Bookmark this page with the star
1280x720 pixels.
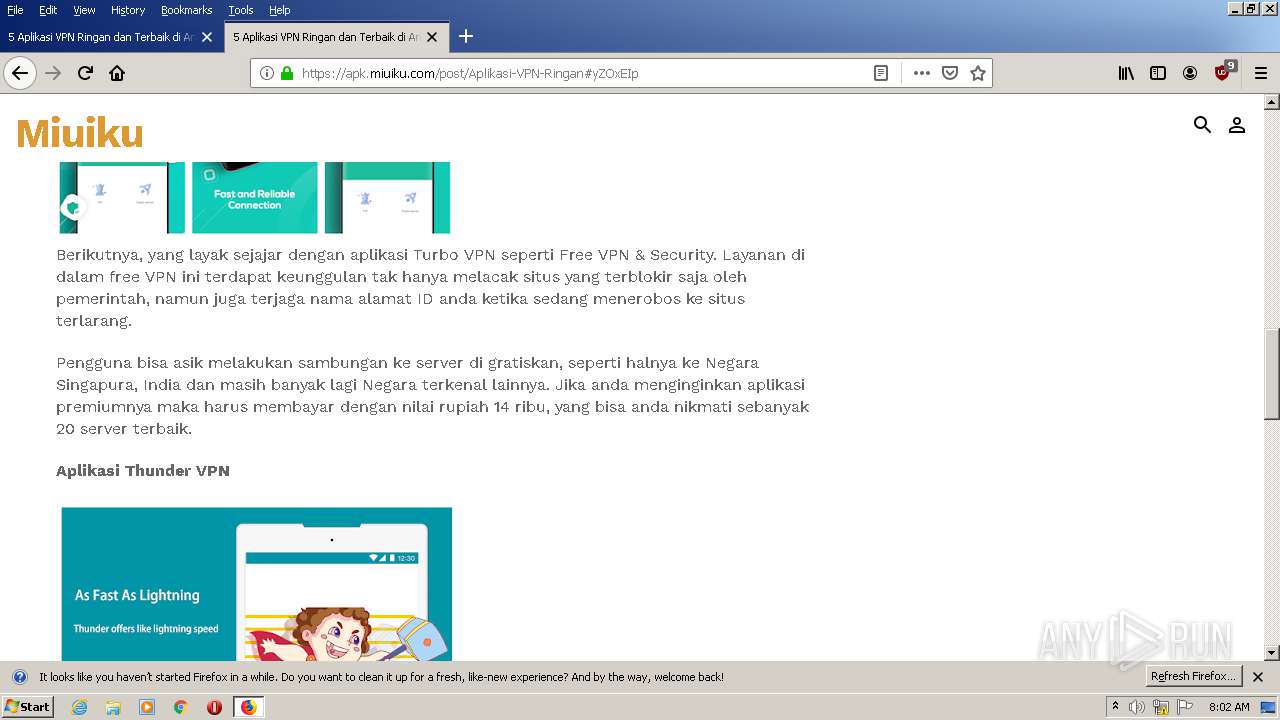point(978,73)
